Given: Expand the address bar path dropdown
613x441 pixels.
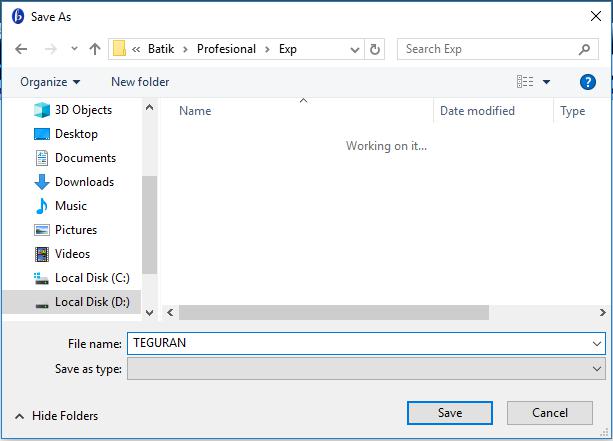Looking at the screenshot, I should pyautogui.click(x=355, y=49).
